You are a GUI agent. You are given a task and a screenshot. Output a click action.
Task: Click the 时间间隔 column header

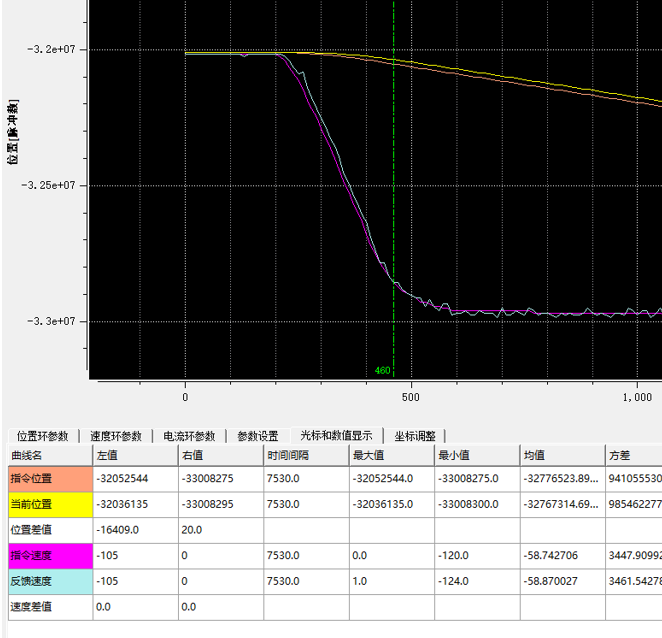click(x=307, y=456)
